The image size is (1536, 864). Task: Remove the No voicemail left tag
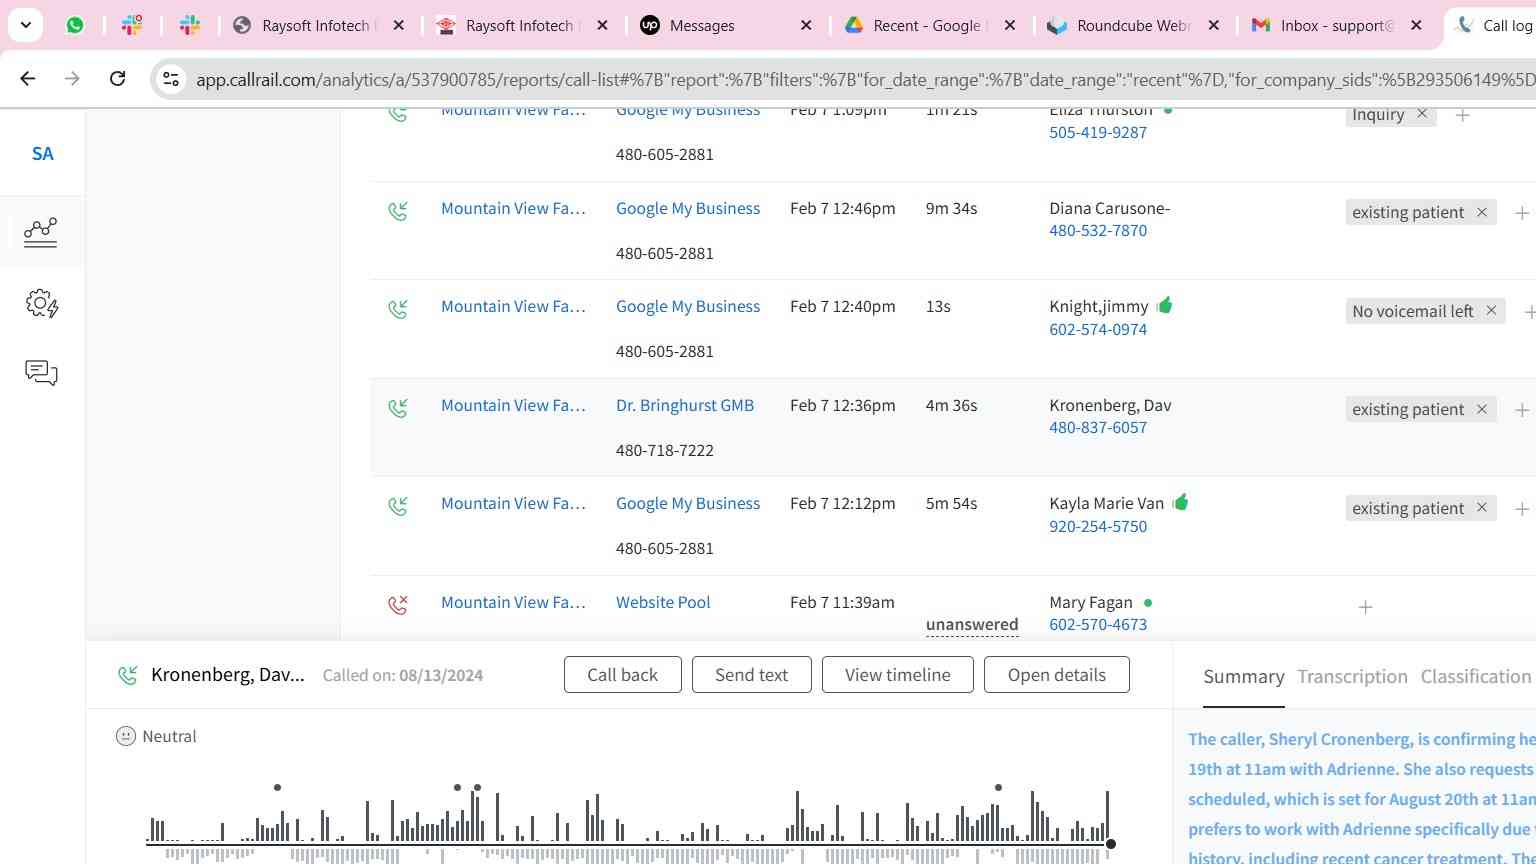point(1491,311)
